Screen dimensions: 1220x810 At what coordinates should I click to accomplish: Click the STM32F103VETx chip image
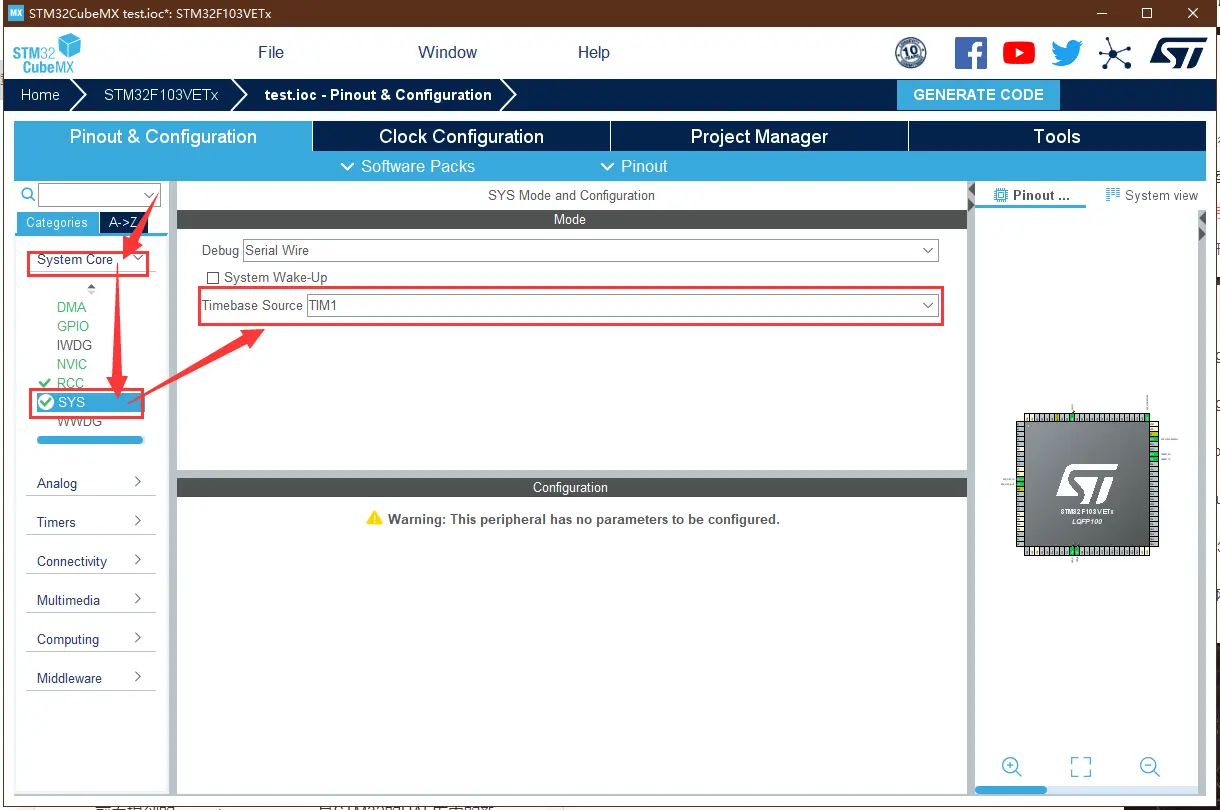1085,483
